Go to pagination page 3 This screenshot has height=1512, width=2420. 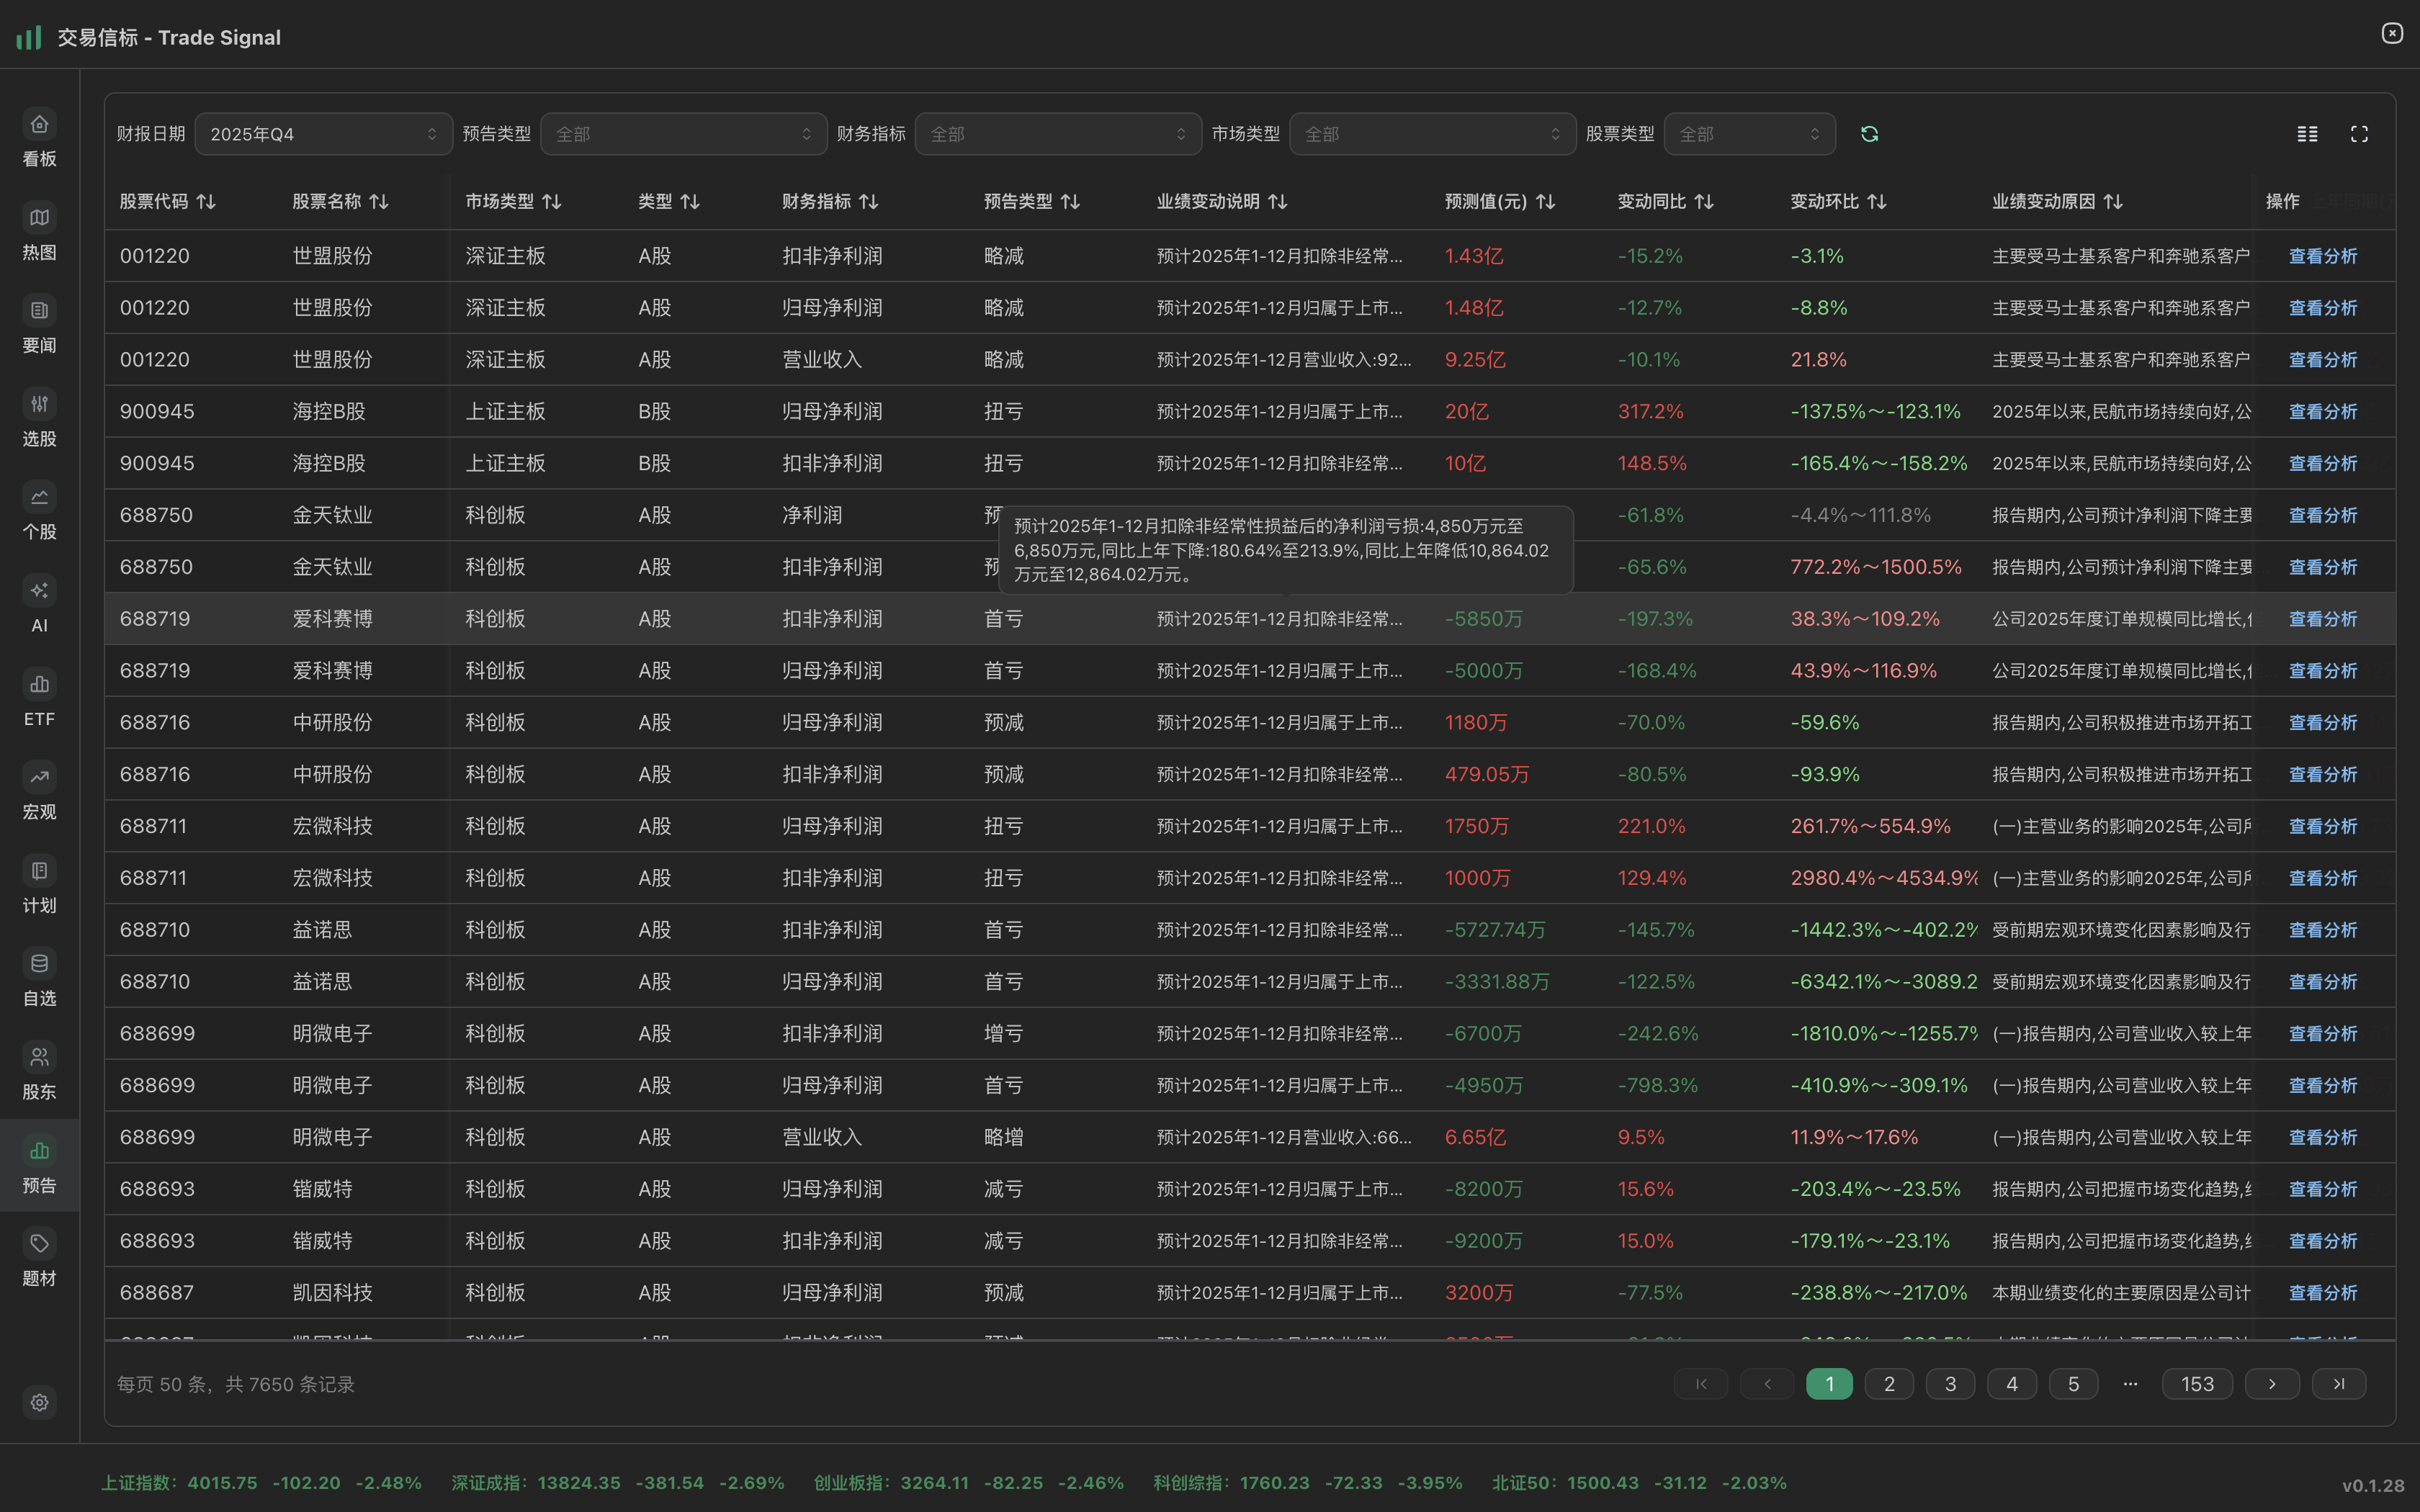(x=1950, y=1384)
